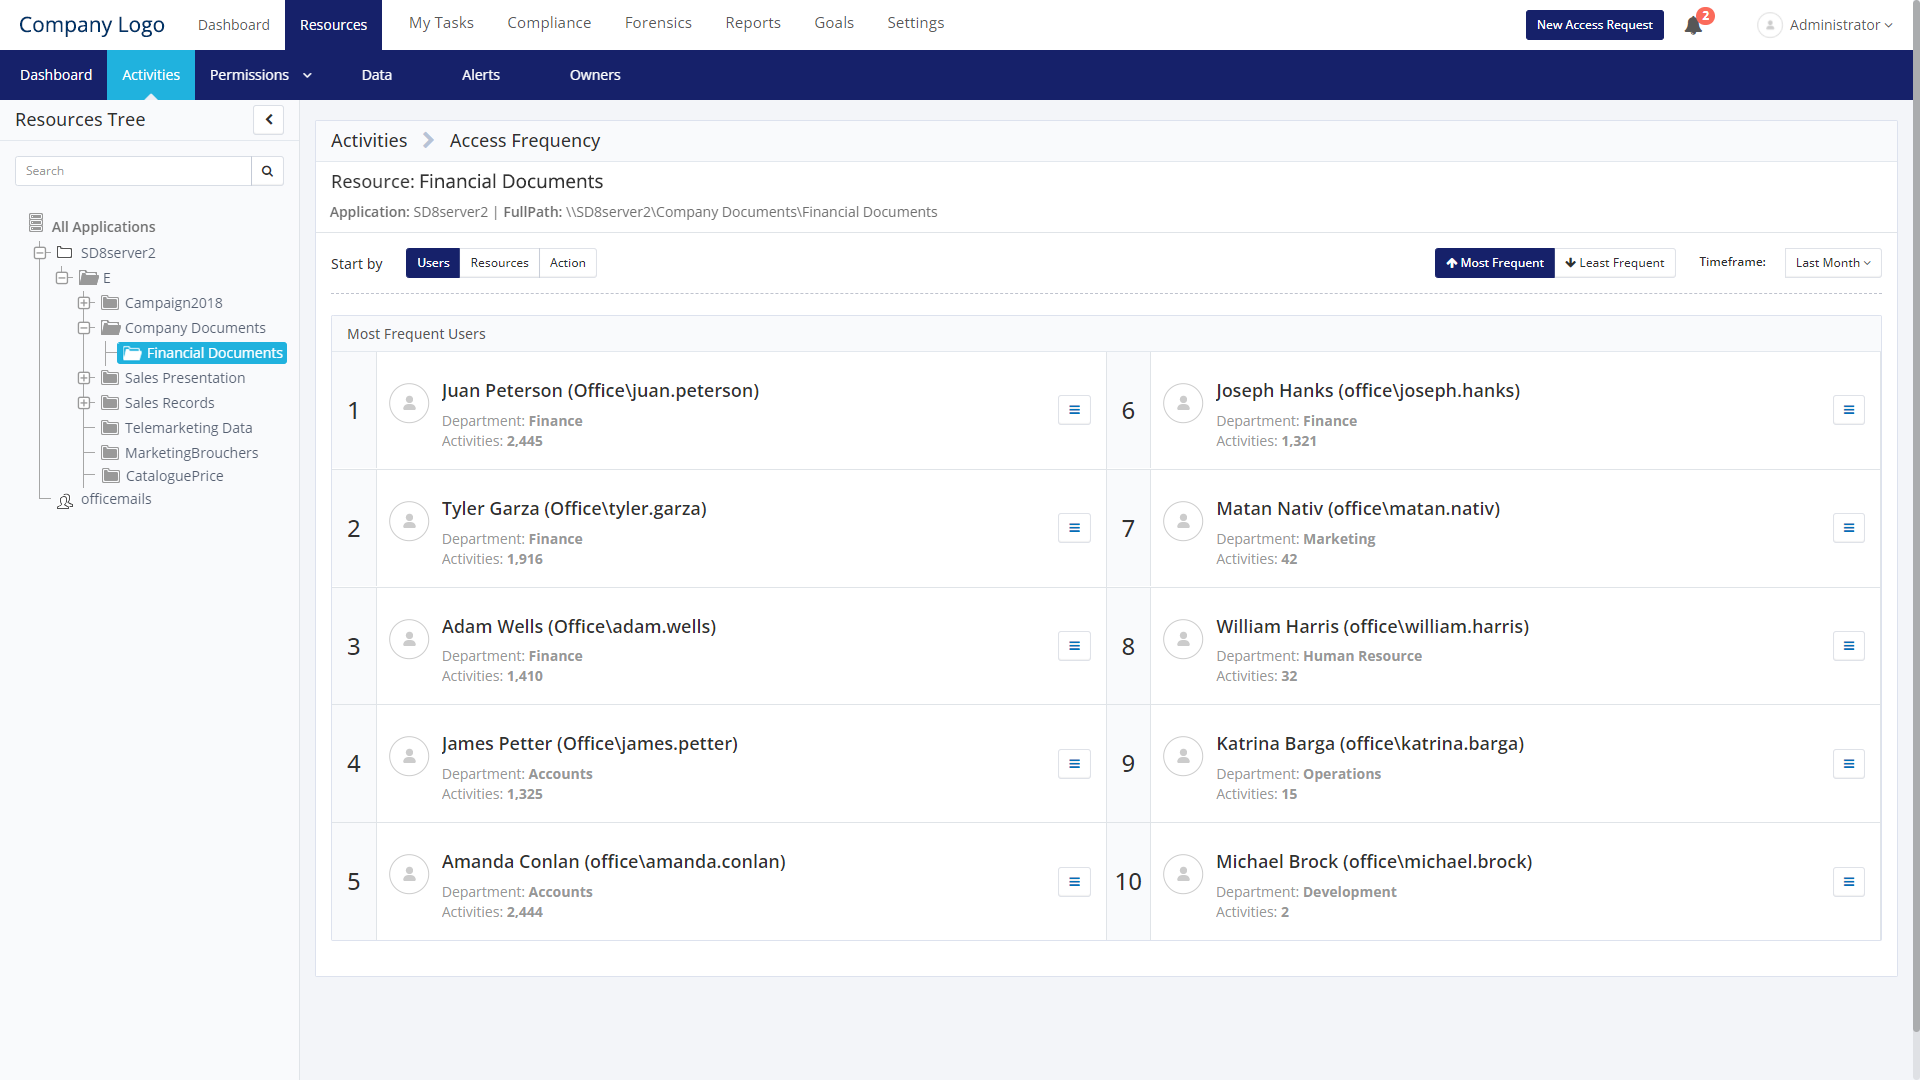
Task: Click the officemails application icon in tree
Action: click(65, 501)
